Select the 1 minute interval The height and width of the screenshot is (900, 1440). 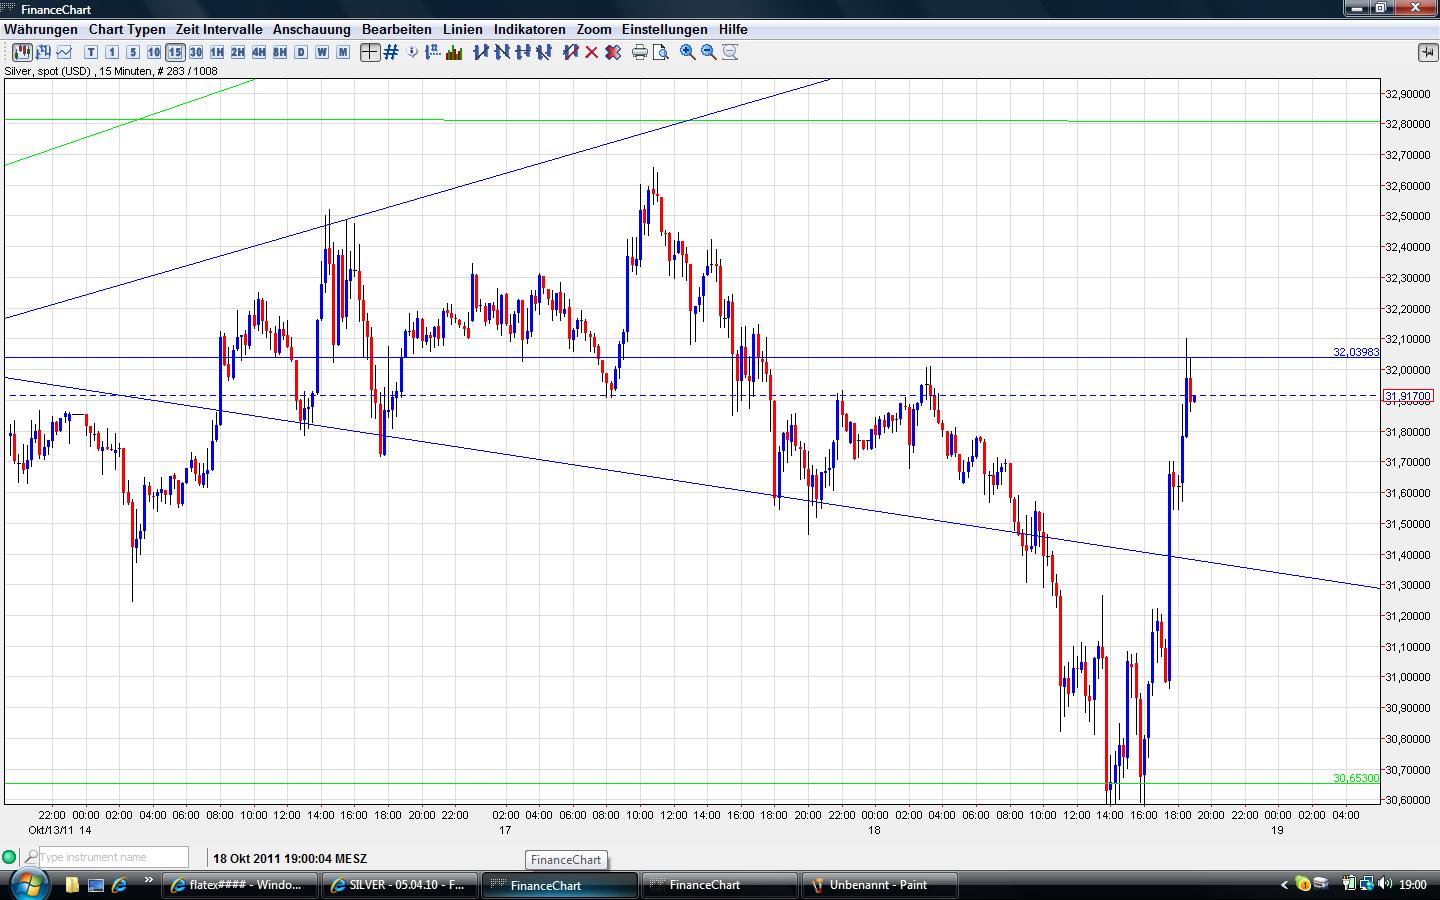[112, 52]
